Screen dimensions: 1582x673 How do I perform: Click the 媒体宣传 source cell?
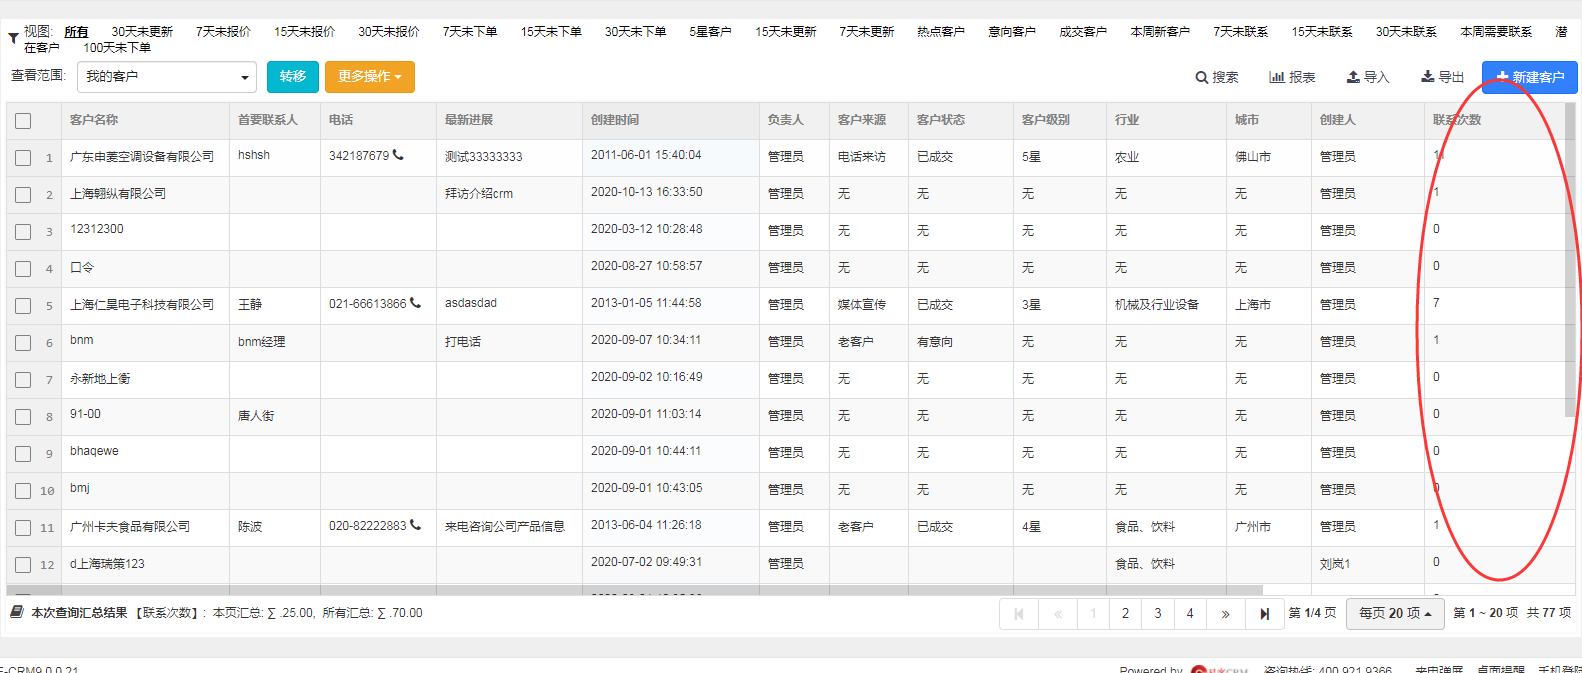(862, 305)
